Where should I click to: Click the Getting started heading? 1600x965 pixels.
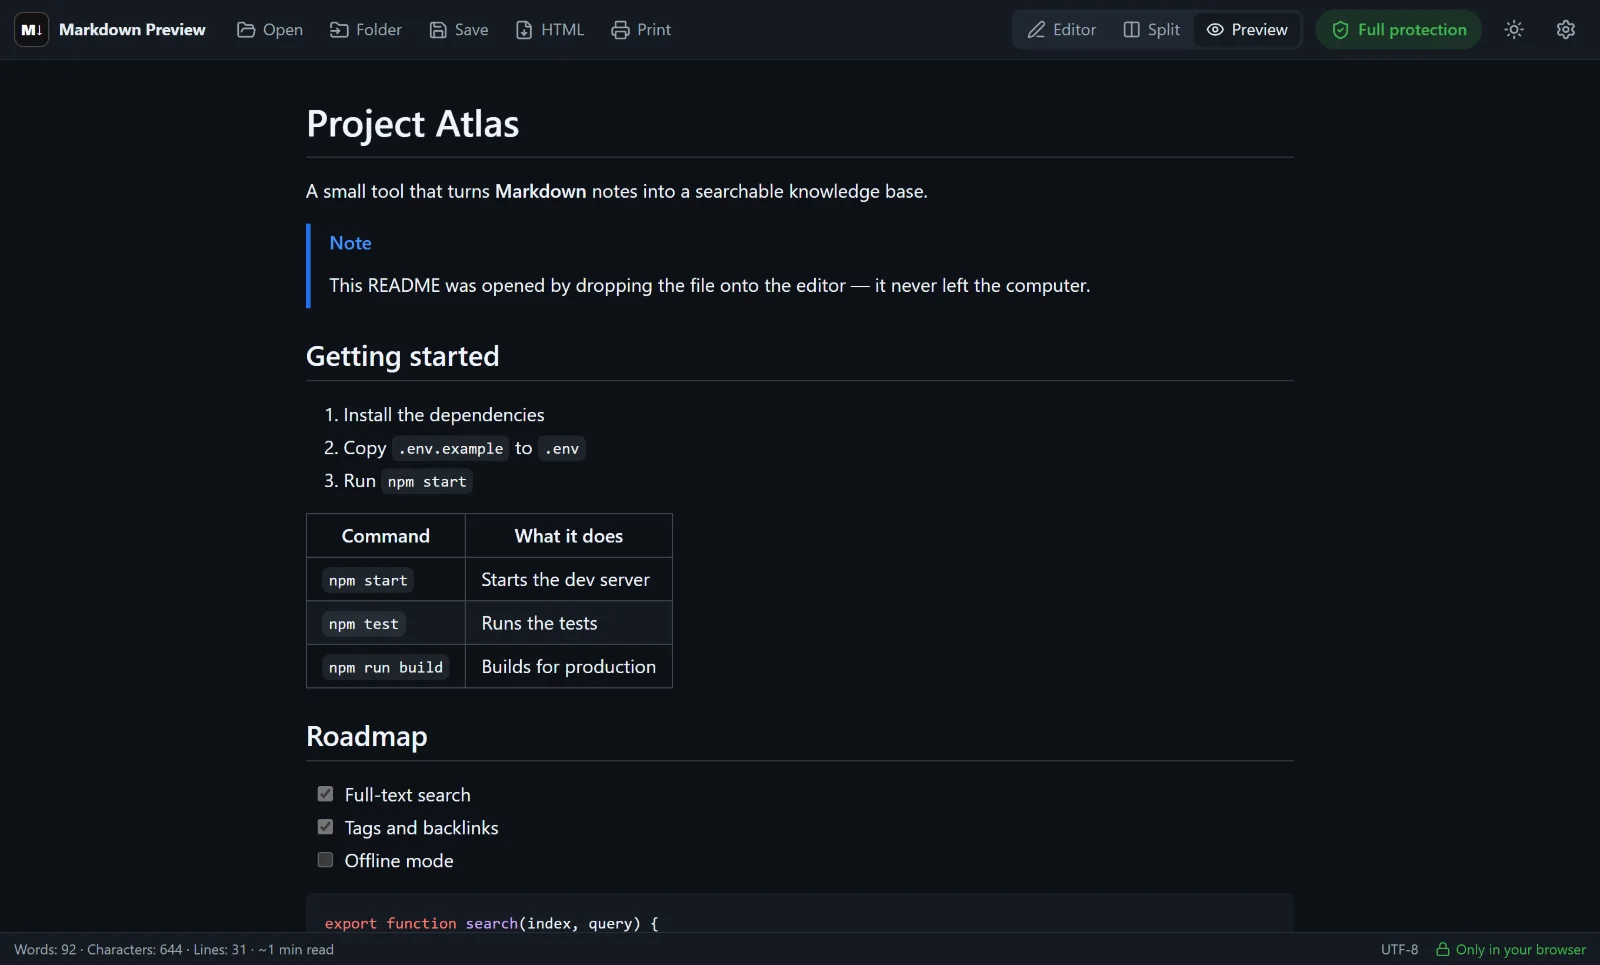point(403,356)
